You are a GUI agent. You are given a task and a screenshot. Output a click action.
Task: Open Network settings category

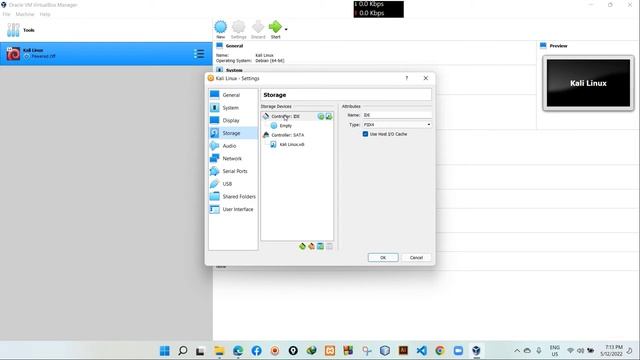233,158
